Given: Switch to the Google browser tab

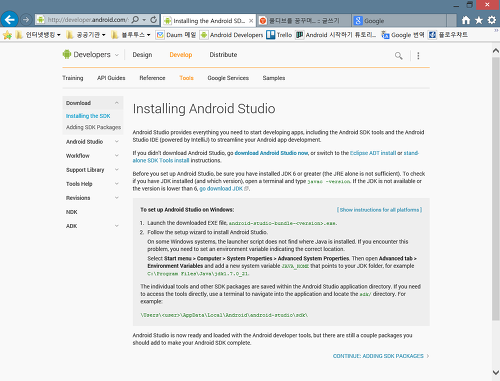Looking at the screenshot, I should (399, 21).
